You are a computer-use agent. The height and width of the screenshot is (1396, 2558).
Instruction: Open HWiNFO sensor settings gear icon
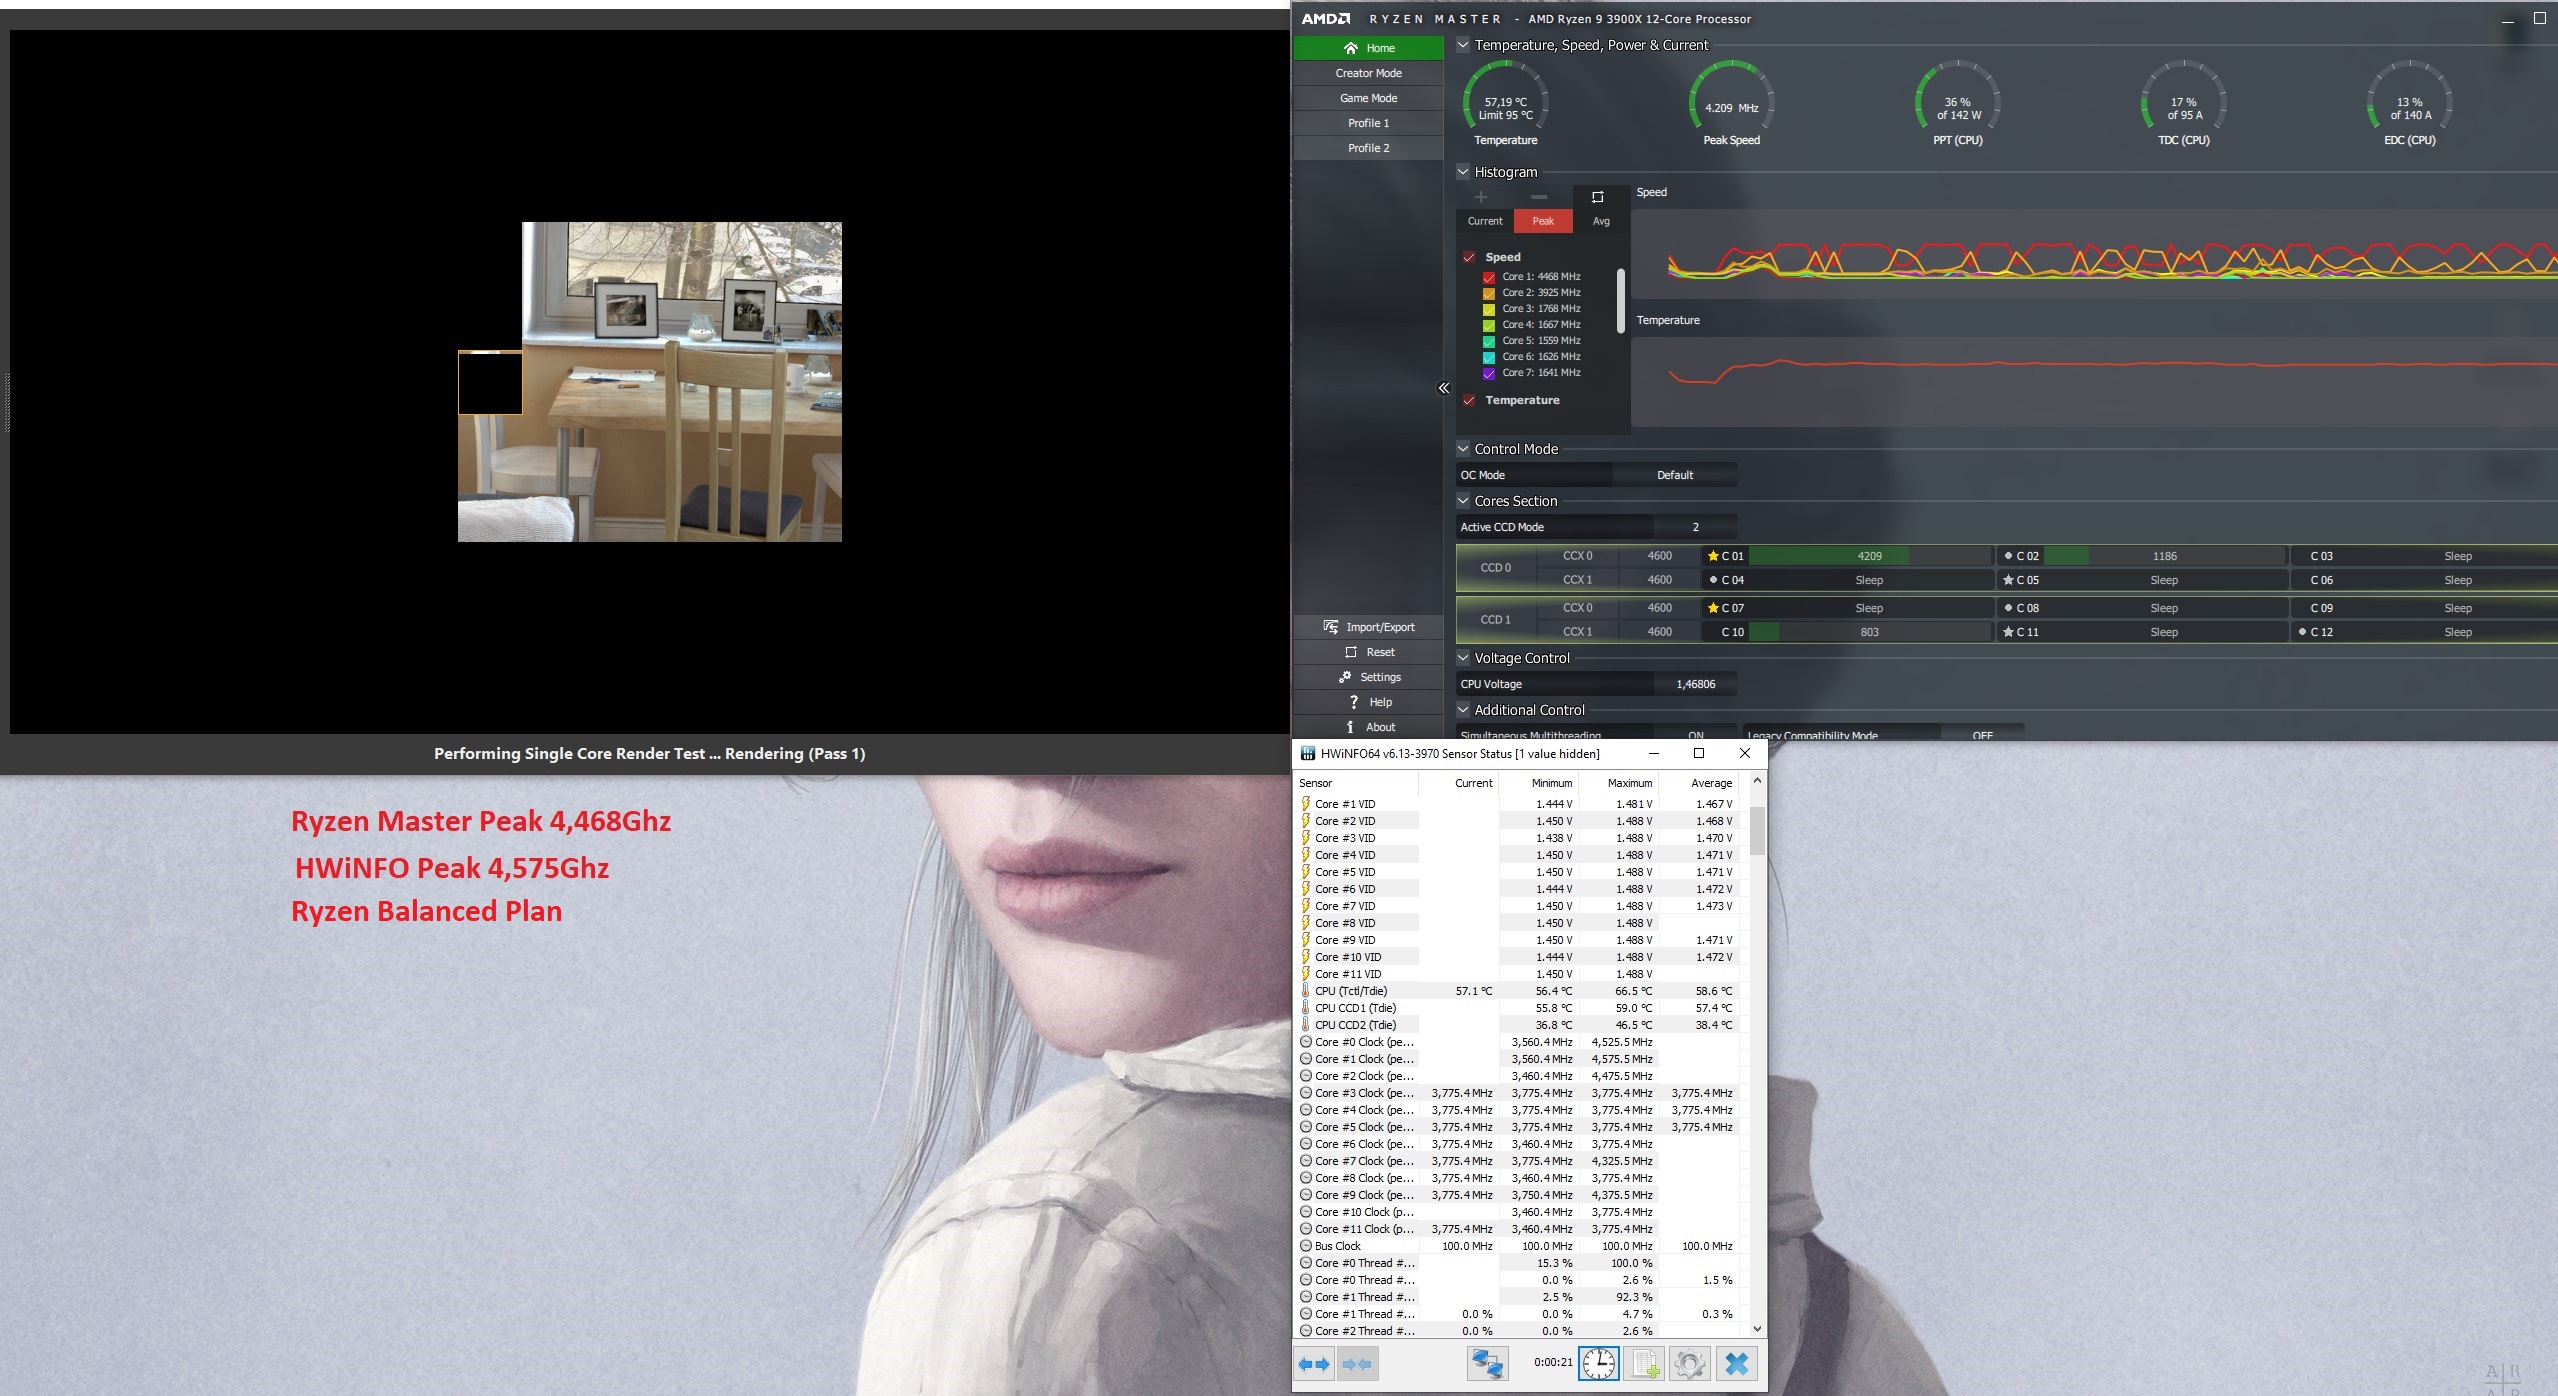(1691, 1363)
